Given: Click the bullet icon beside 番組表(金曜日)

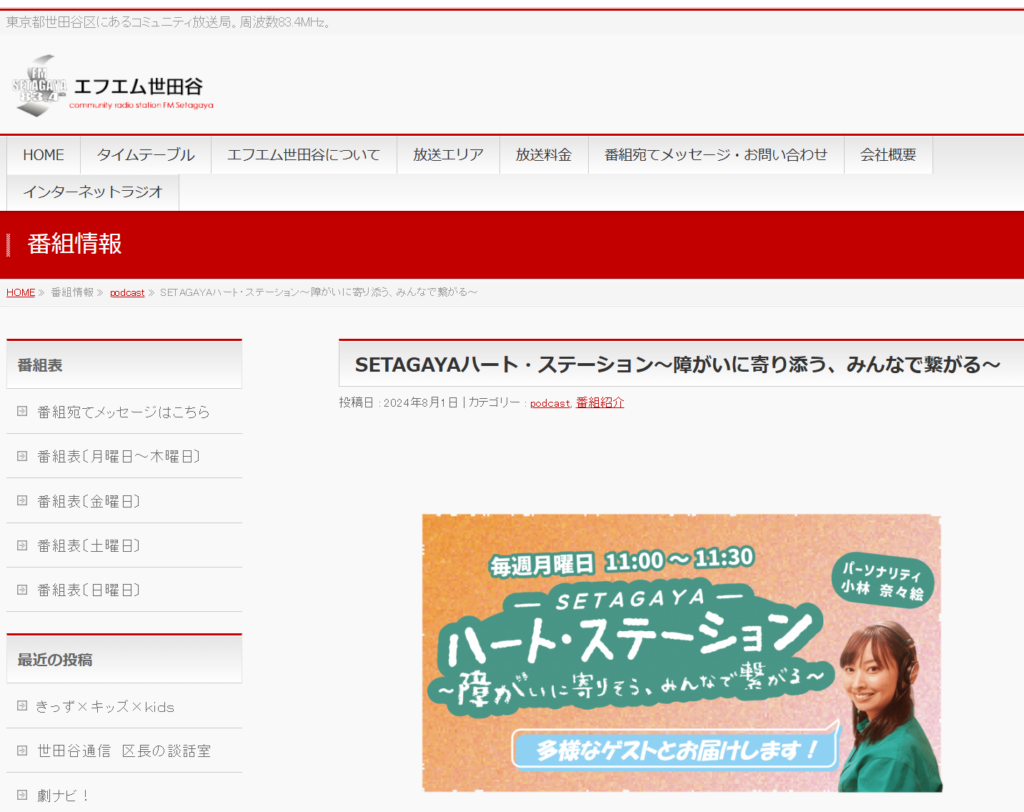Looking at the screenshot, I should point(22,501).
